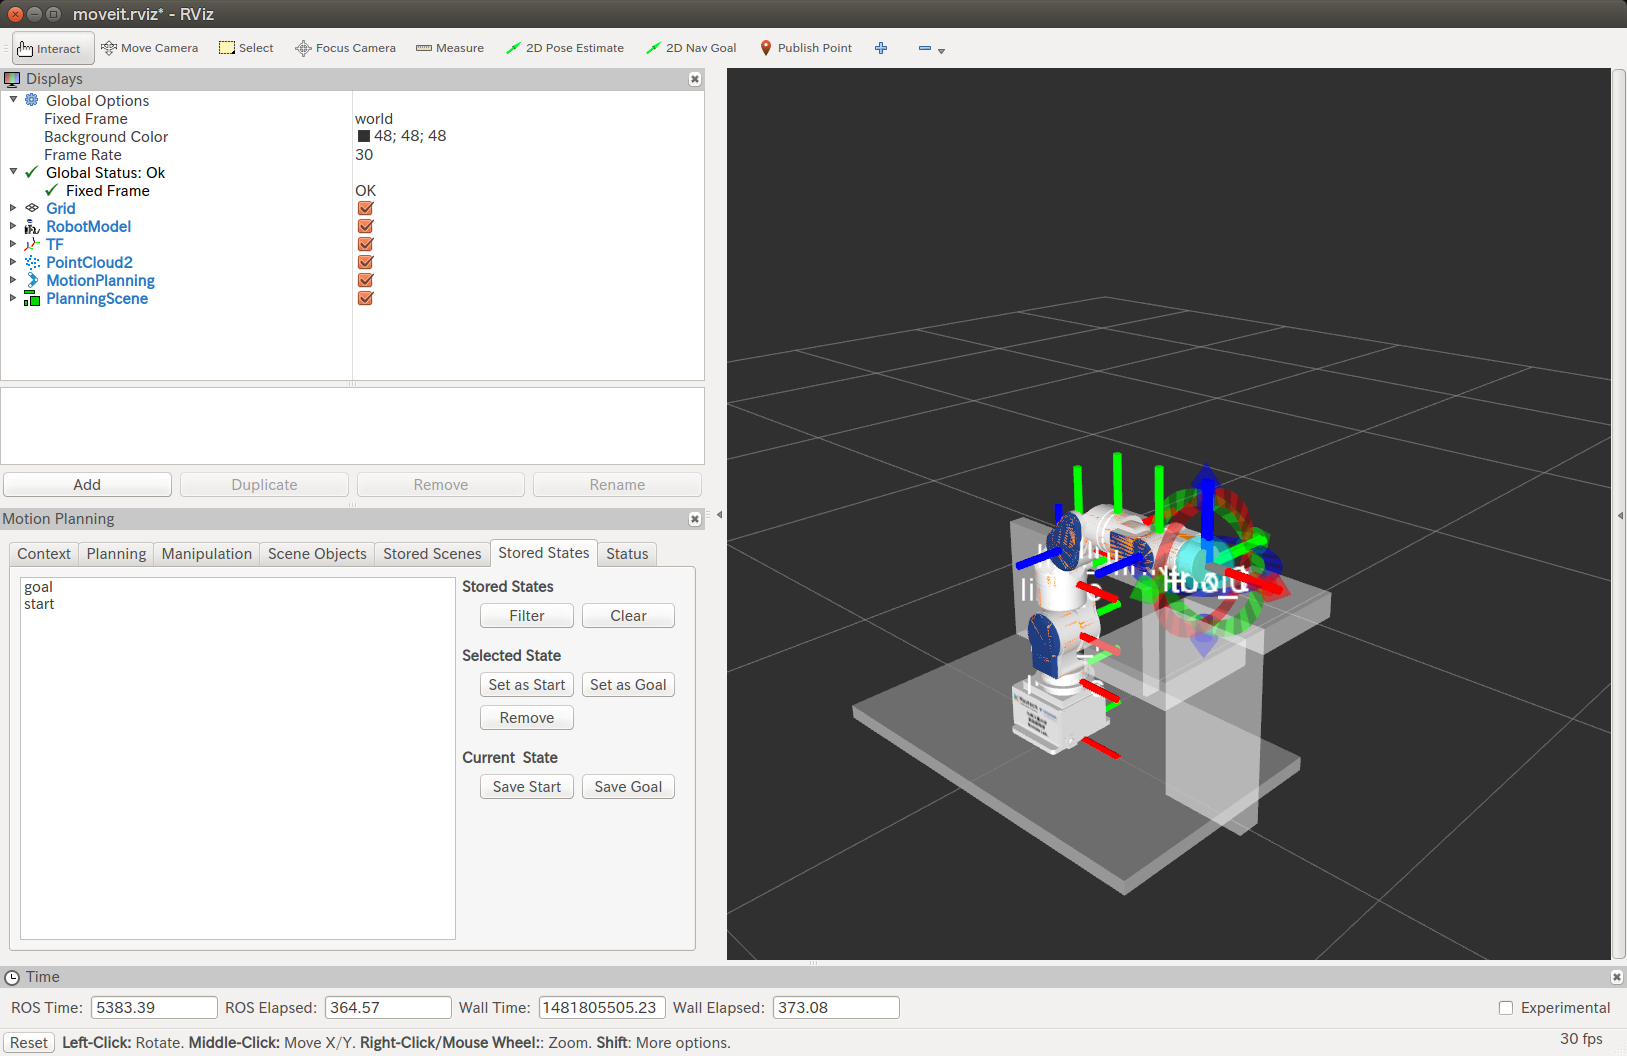Collapse the Global Status tree node
This screenshot has height=1056, width=1627.
pos(13,171)
